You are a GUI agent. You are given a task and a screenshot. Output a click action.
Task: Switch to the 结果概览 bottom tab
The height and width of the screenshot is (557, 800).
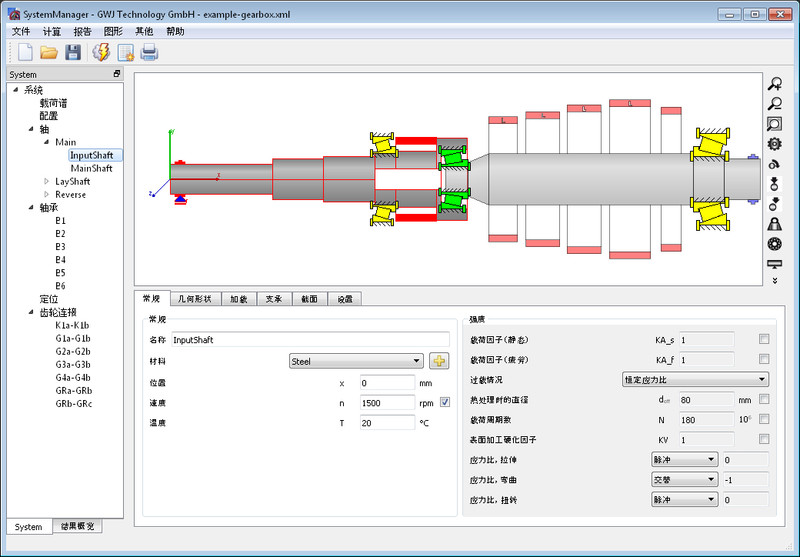[x=77, y=527]
